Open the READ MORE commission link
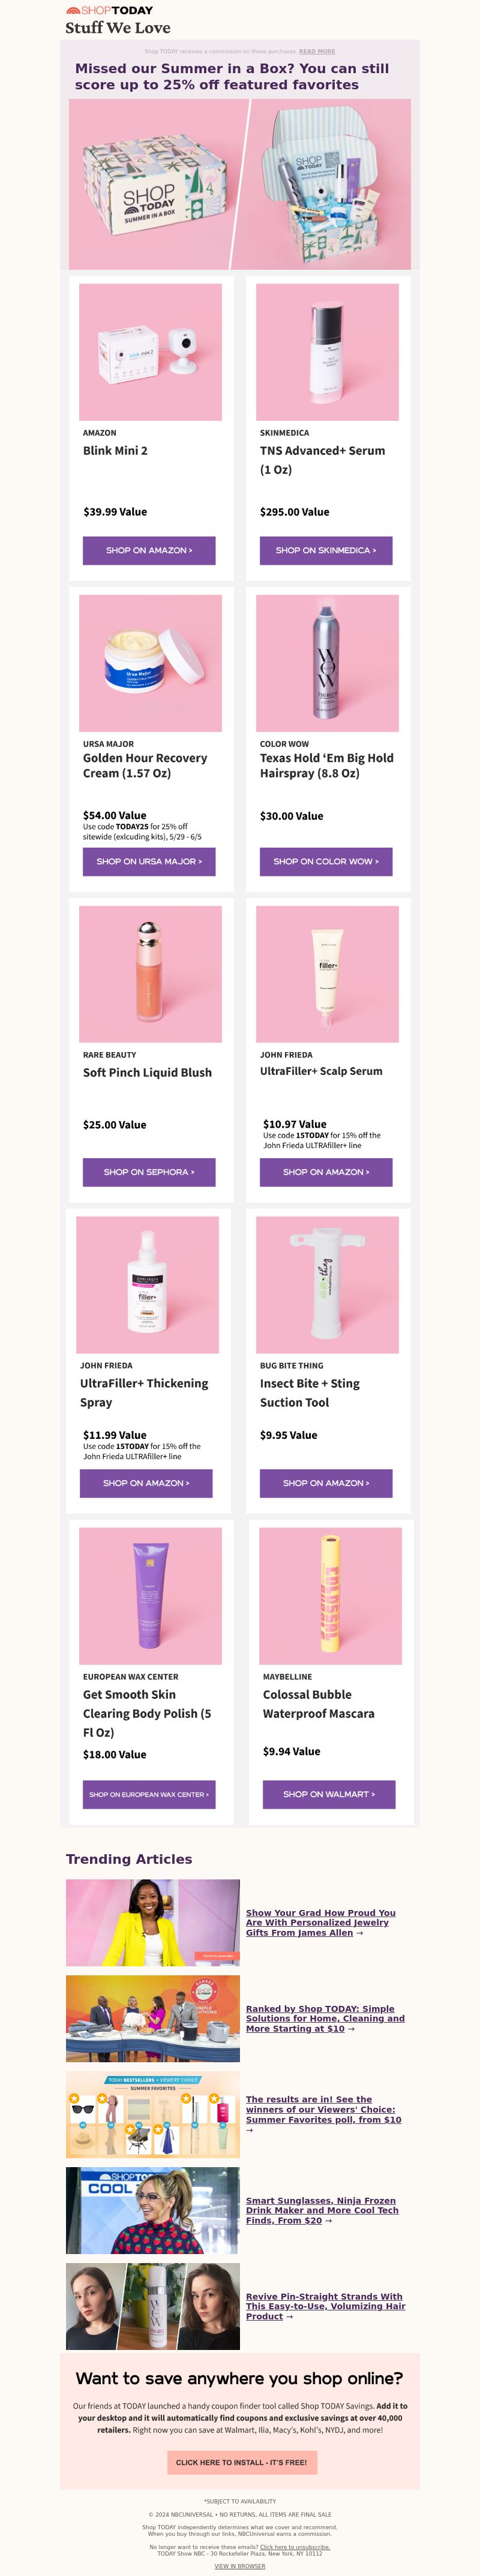This screenshot has width=480, height=2576. click(317, 51)
